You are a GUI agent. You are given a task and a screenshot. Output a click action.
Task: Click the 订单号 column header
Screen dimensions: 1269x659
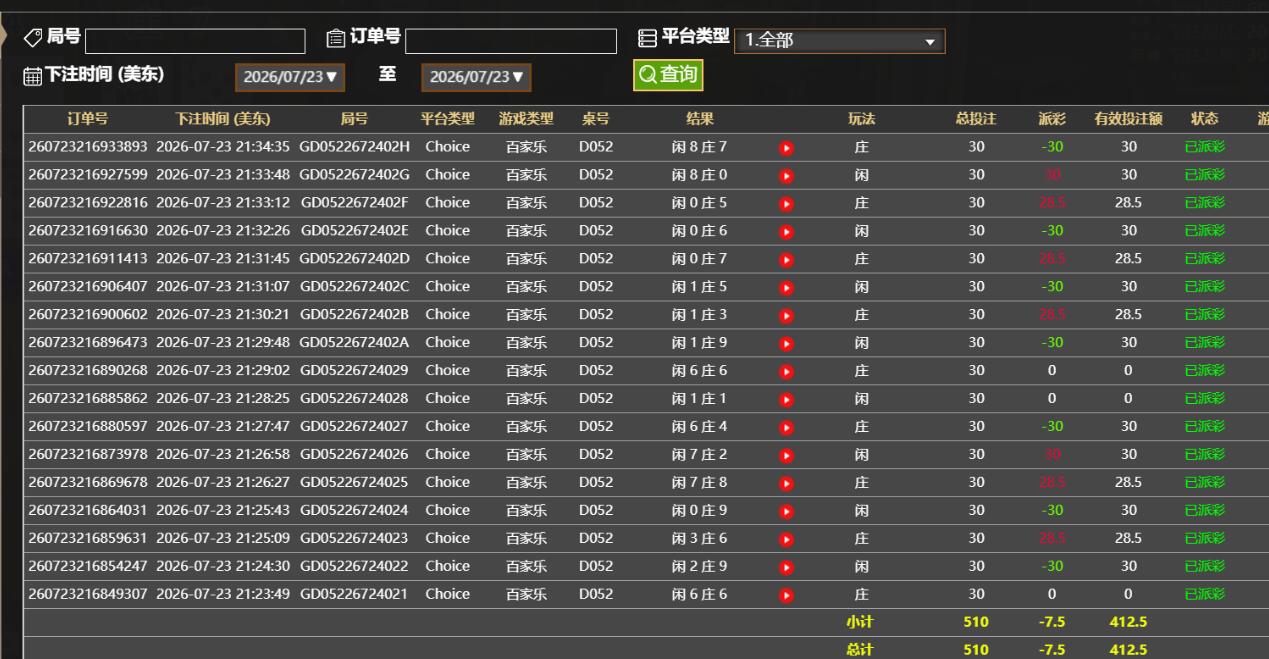tap(87, 119)
